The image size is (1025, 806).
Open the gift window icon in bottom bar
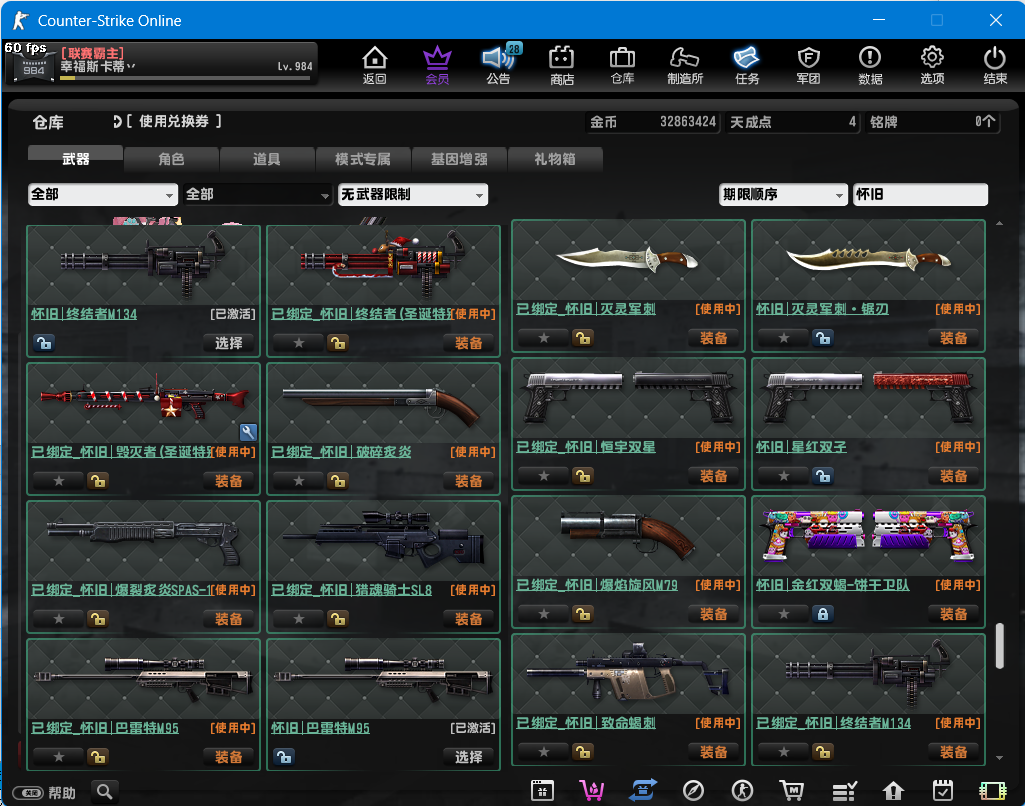point(542,791)
